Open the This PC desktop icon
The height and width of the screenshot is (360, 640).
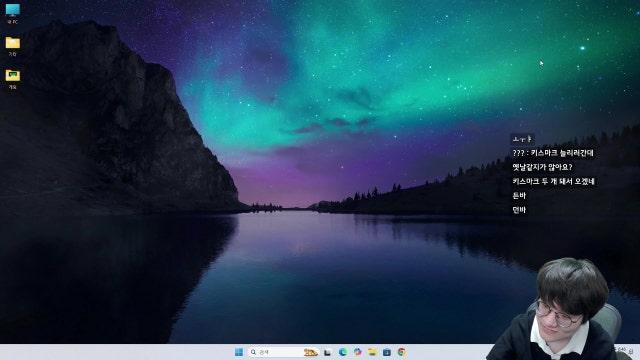13,11
